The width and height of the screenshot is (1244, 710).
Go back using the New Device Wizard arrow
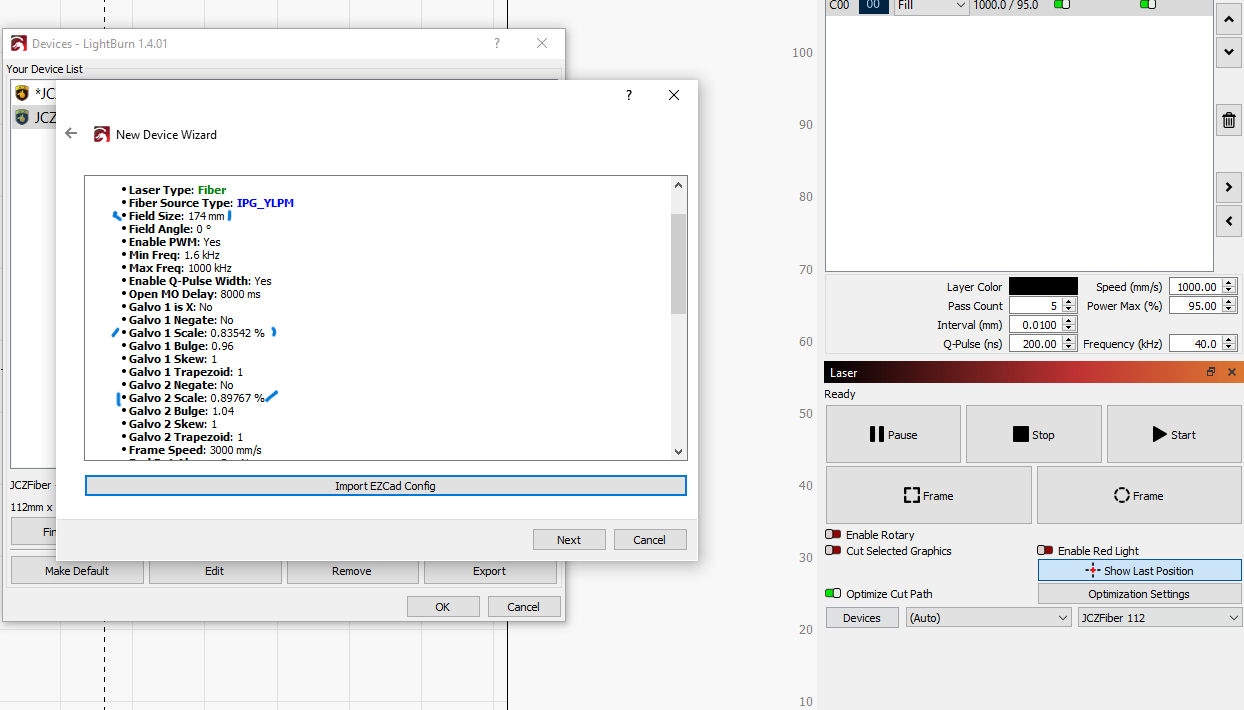tap(71, 133)
